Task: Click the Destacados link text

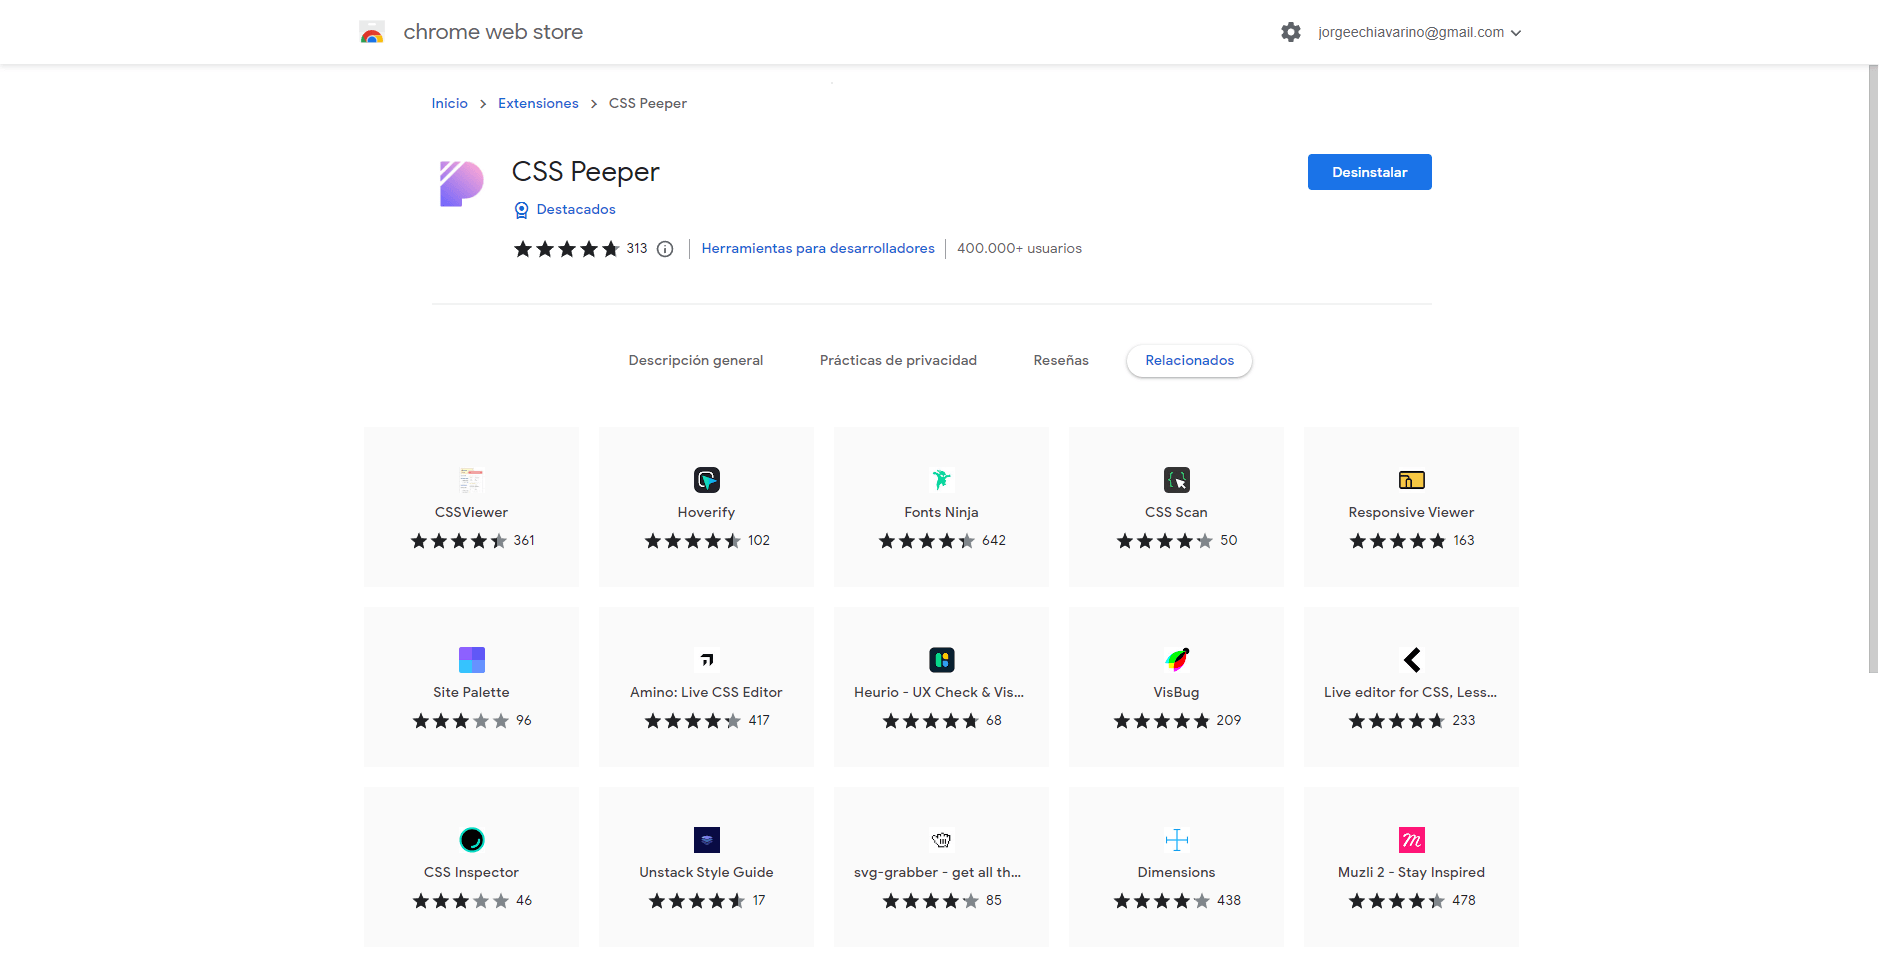Action: 576,210
